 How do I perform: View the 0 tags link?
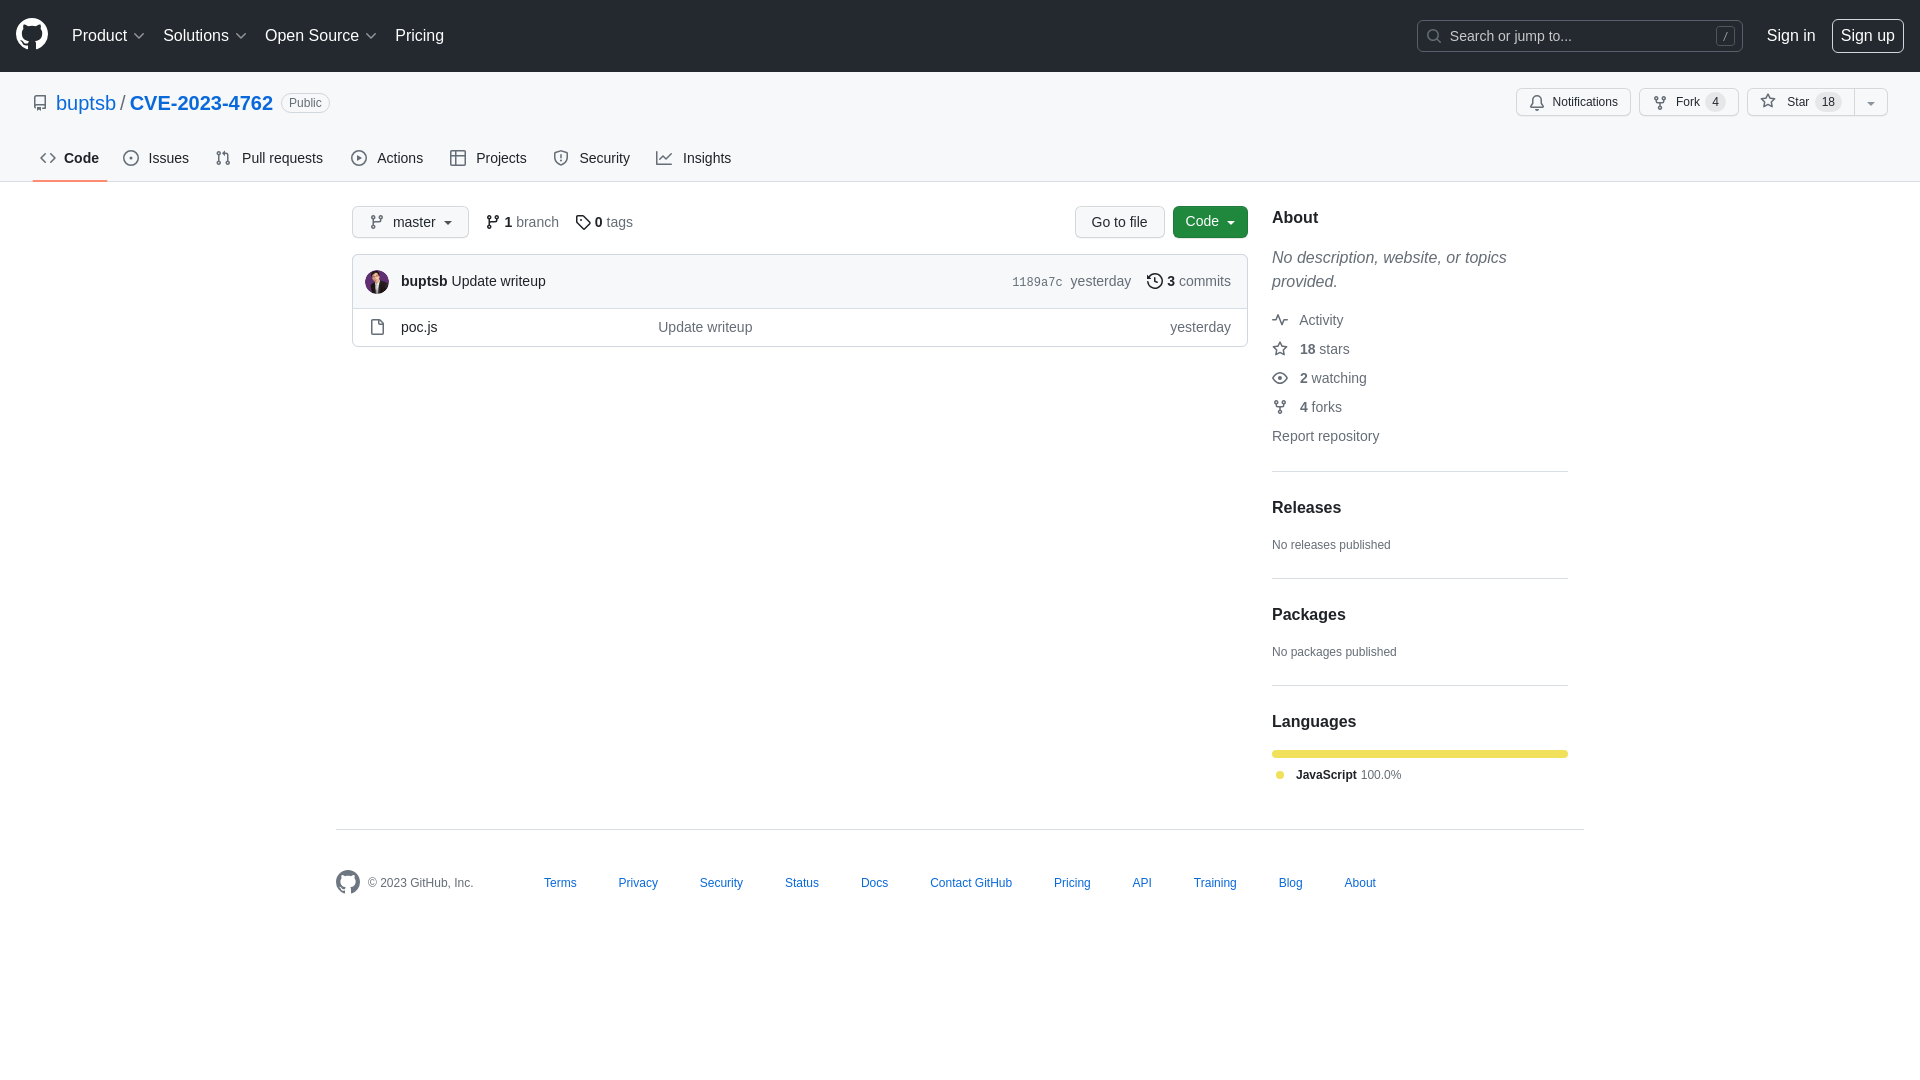pyautogui.click(x=604, y=222)
